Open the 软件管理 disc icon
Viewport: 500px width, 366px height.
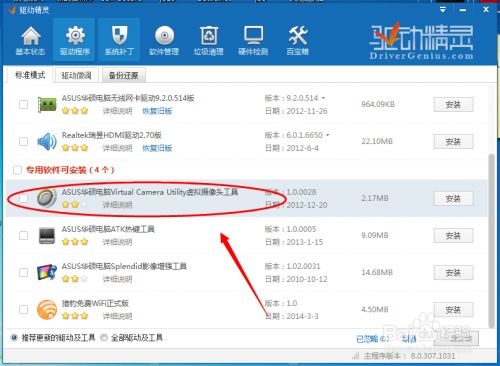click(x=164, y=41)
